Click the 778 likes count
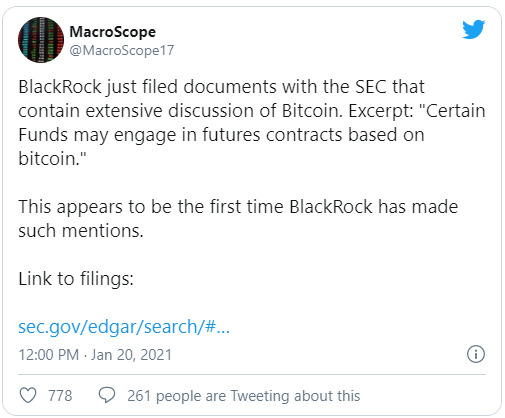The height and width of the screenshot is (418, 505). [x=60, y=396]
